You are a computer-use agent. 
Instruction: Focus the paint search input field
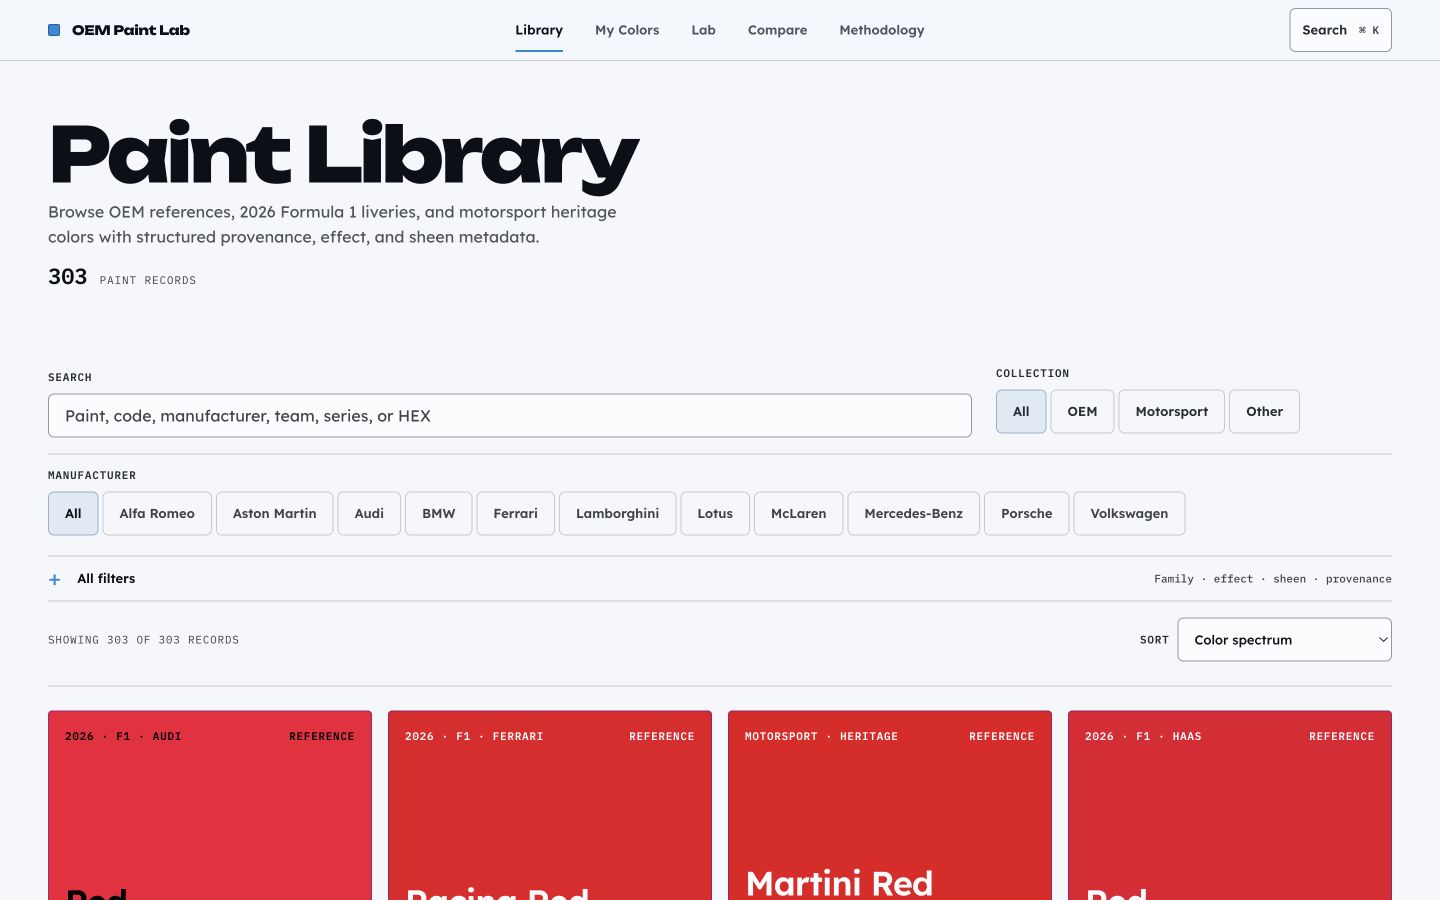pyautogui.click(x=510, y=416)
